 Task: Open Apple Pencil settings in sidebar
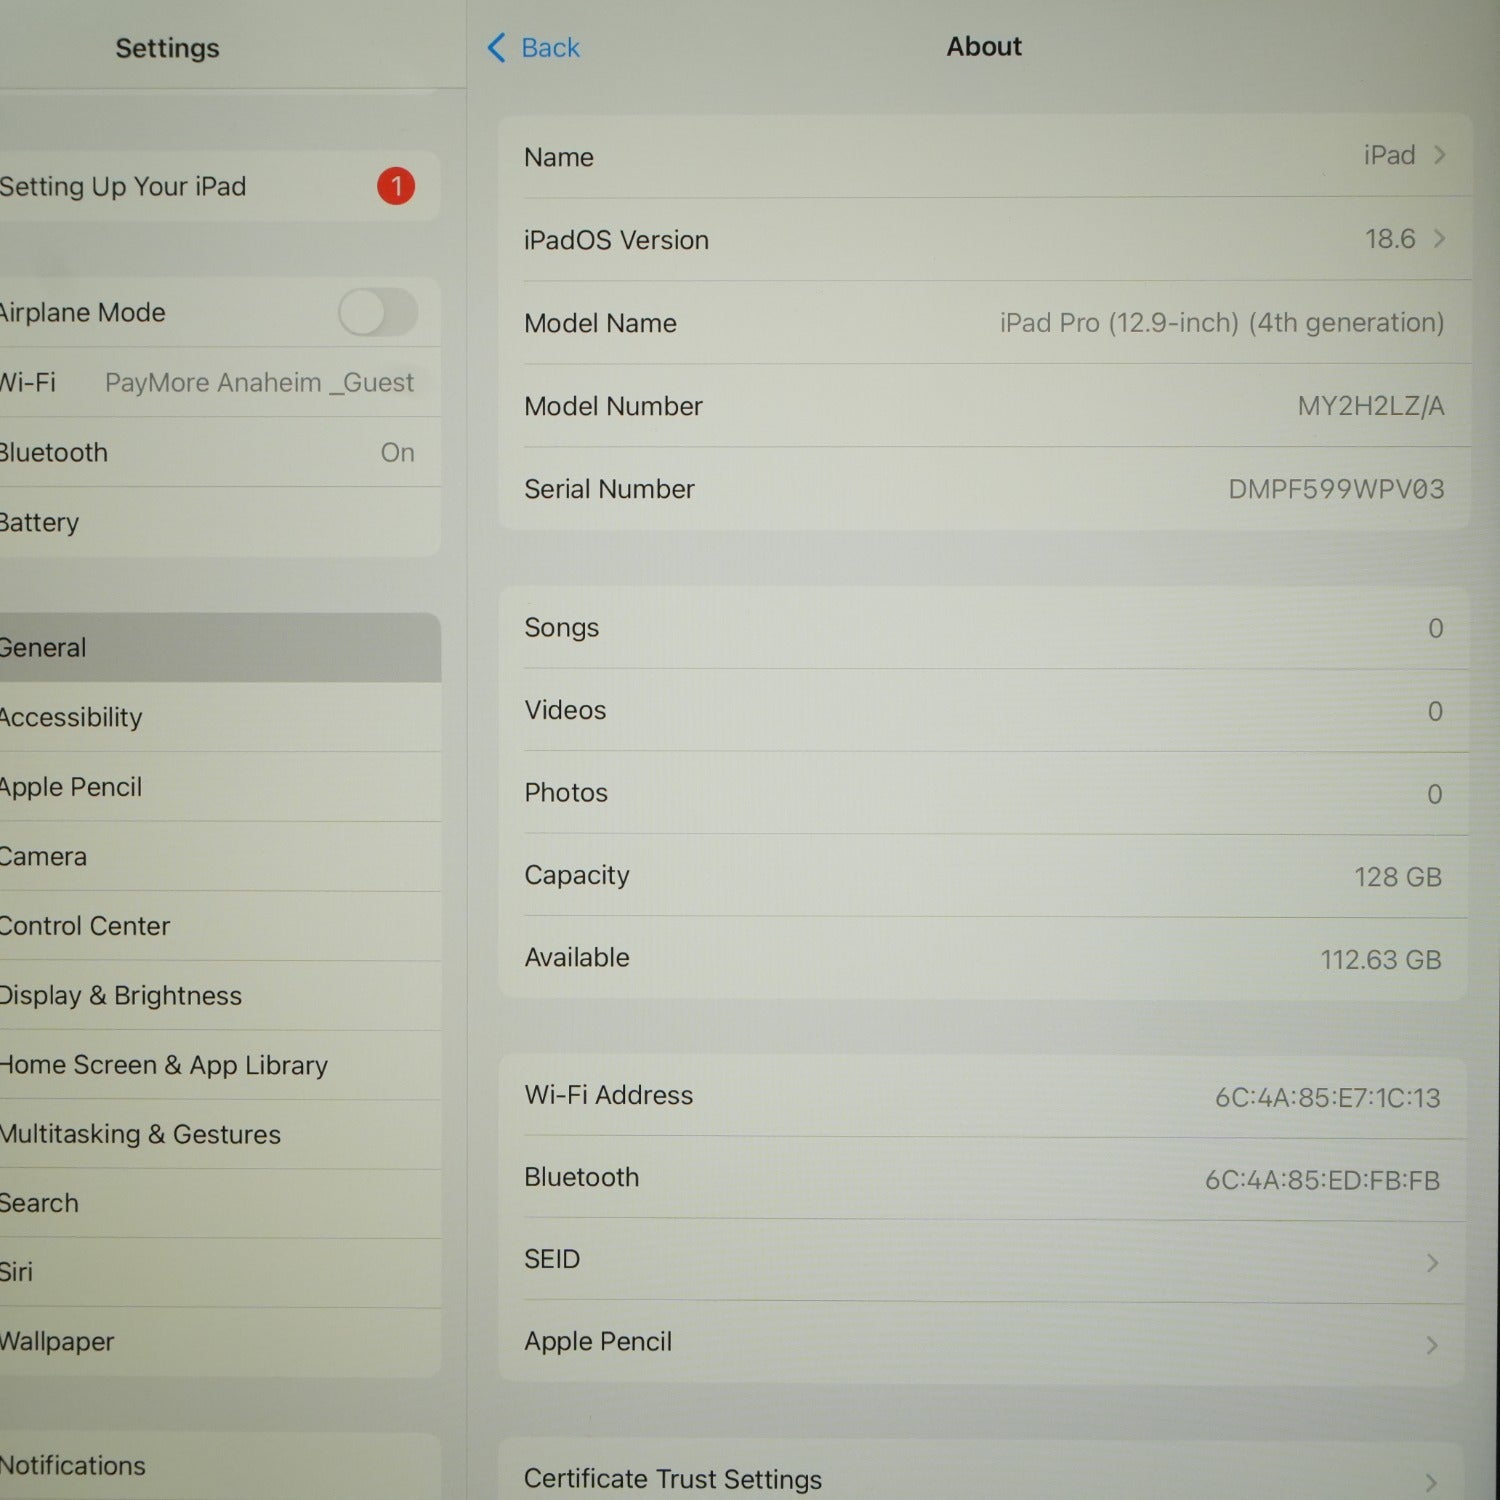tap(220, 787)
